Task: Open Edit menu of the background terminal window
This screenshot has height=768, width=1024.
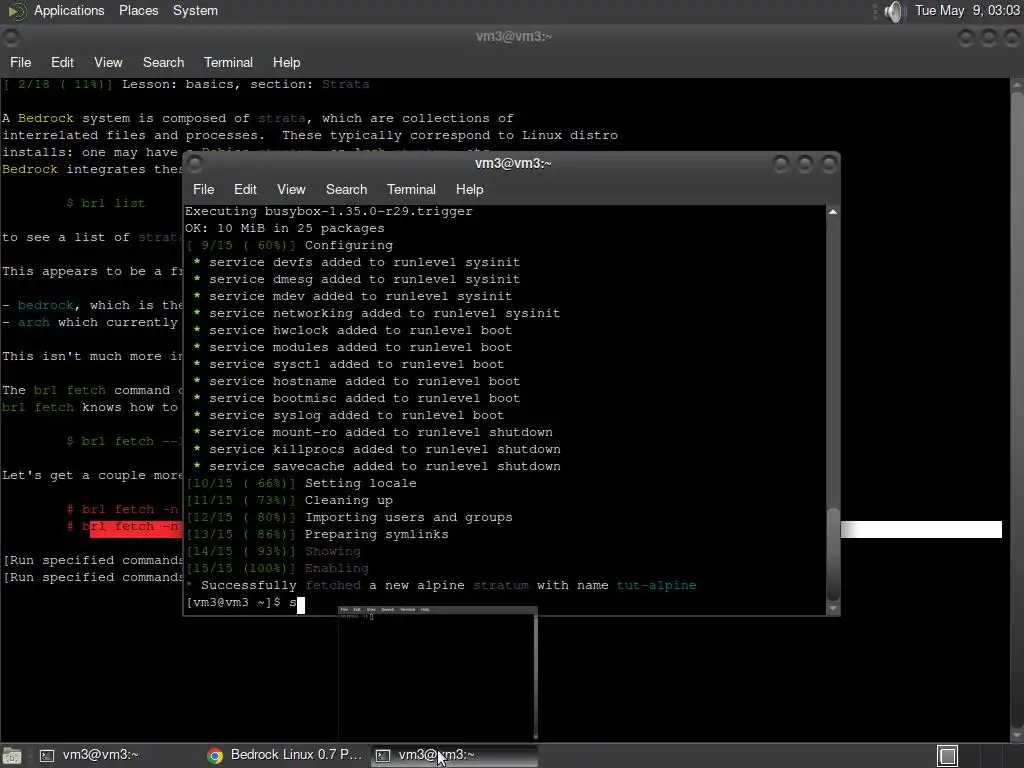Action: tap(62, 62)
